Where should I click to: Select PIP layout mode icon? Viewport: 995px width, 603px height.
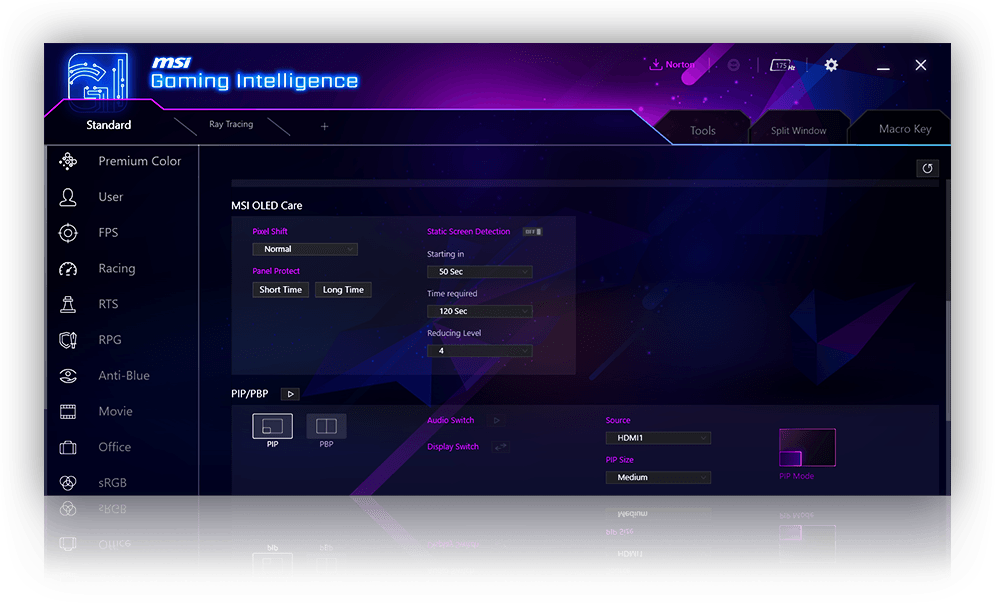coord(272,426)
